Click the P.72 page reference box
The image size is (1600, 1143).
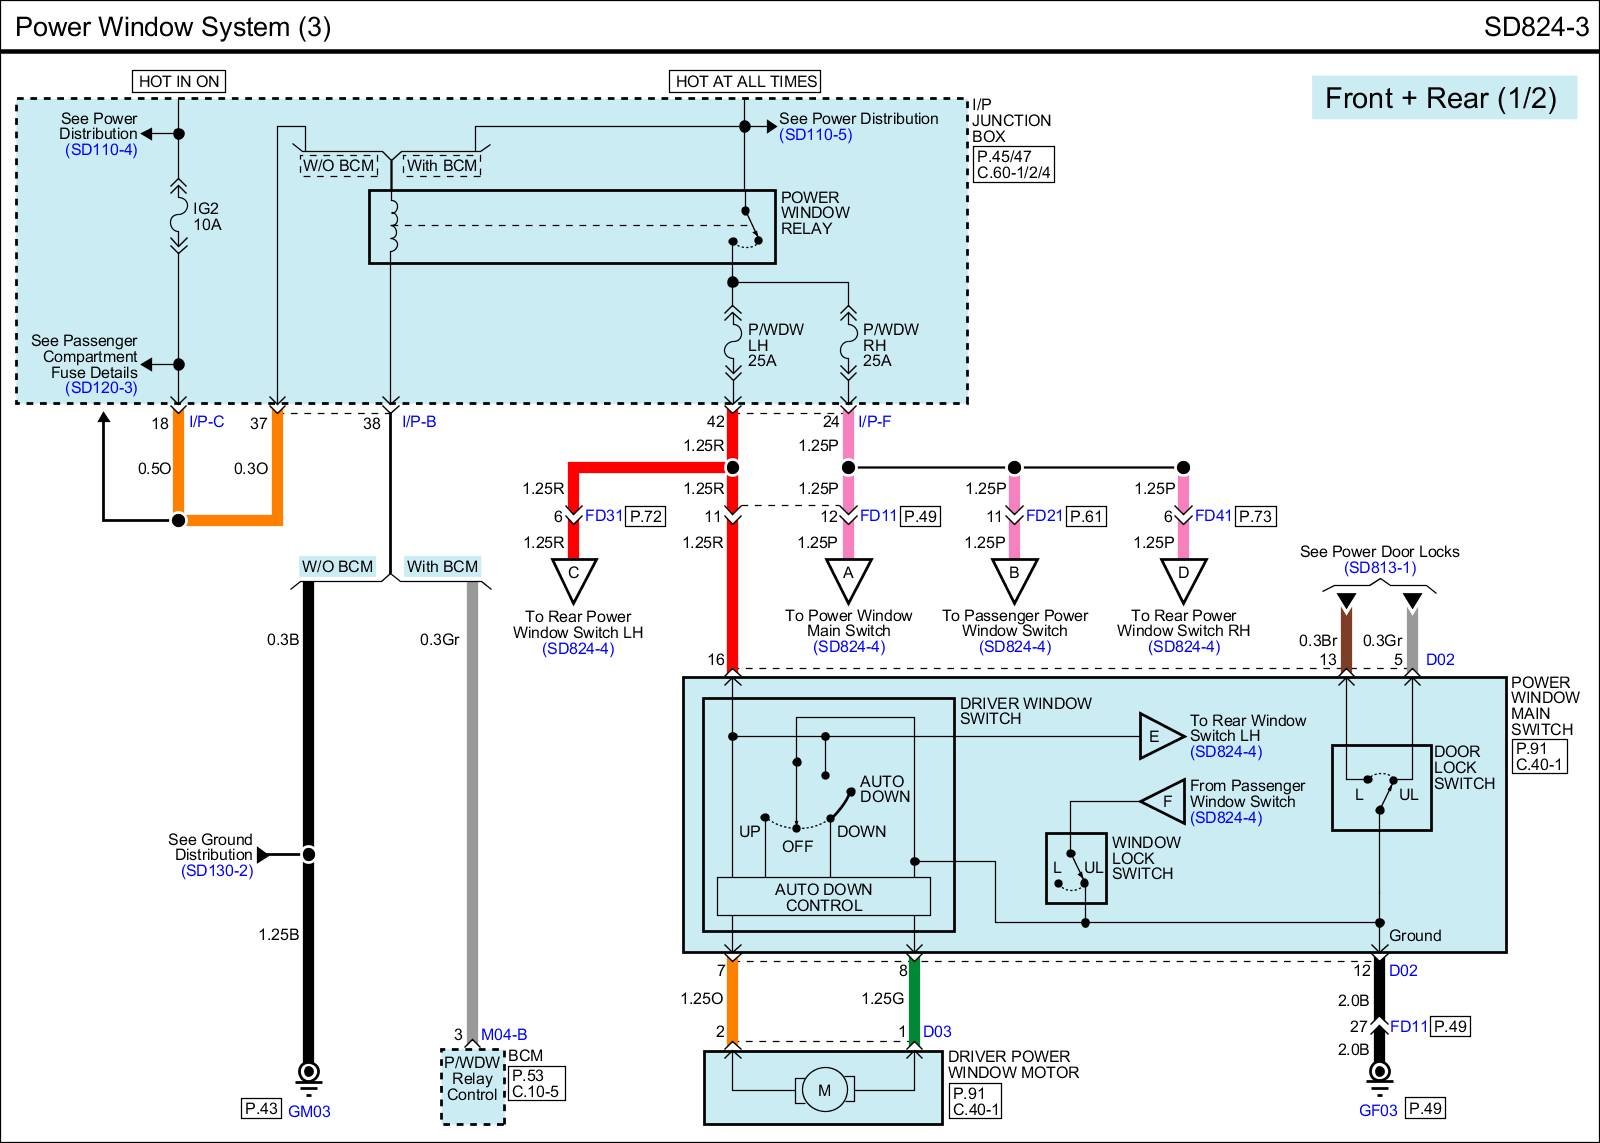coord(647,517)
